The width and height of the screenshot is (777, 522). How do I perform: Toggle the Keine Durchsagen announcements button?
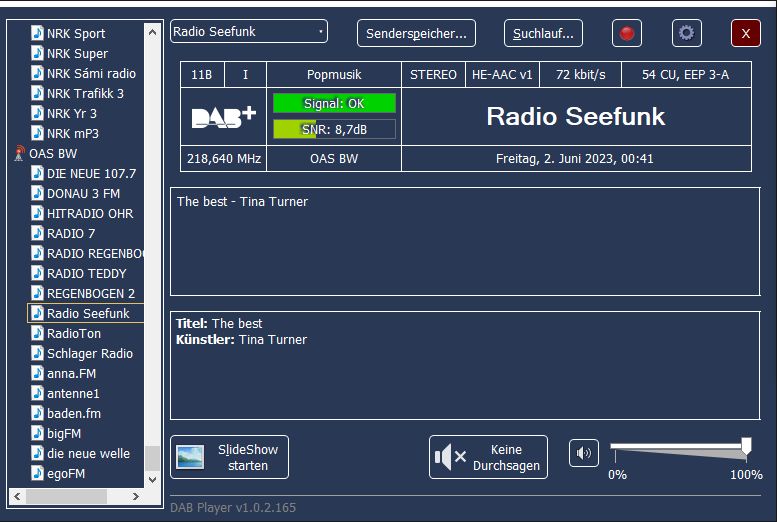pos(488,457)
